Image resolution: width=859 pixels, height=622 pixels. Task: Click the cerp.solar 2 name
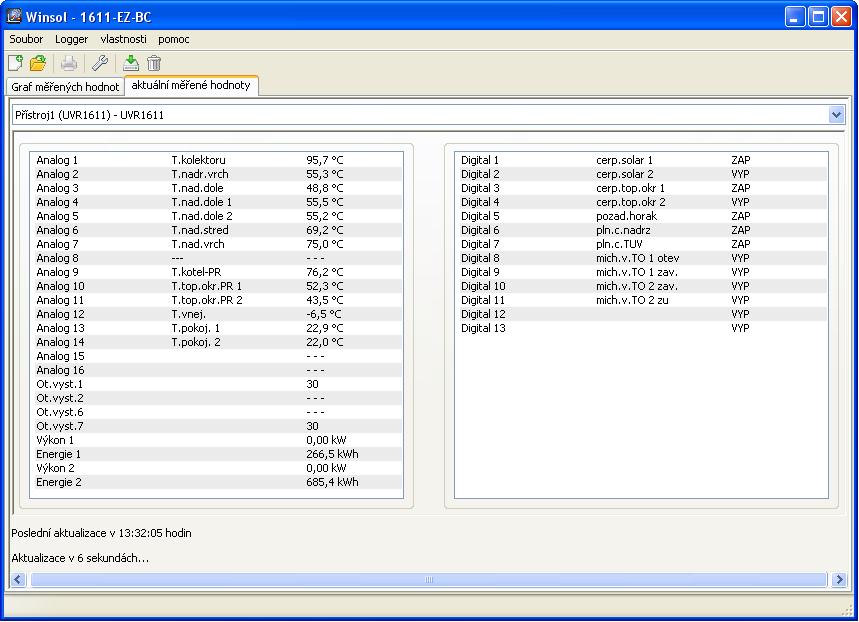pos(625,174)
